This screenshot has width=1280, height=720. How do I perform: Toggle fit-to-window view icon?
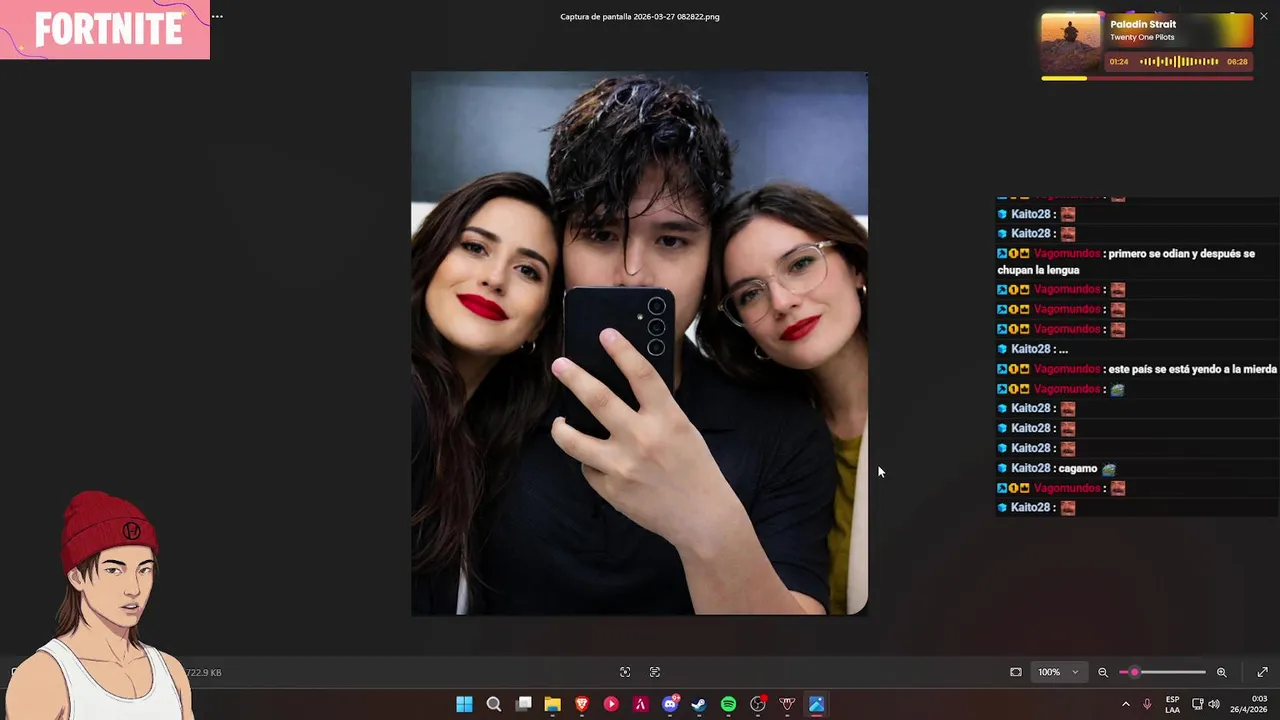coord(1016,672)
